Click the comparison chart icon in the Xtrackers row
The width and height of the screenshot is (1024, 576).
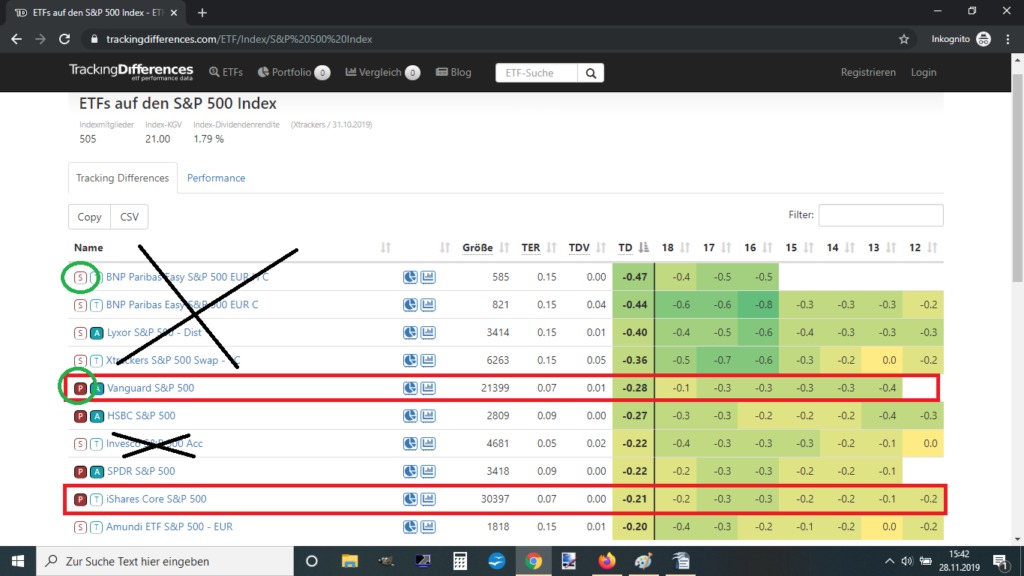(428, 360)
